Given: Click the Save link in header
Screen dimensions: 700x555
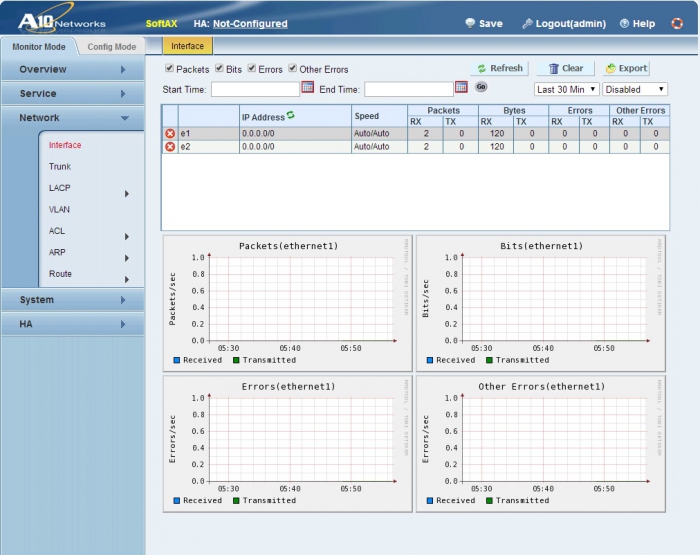Looking at the screenshot, I should coord(491,24).
